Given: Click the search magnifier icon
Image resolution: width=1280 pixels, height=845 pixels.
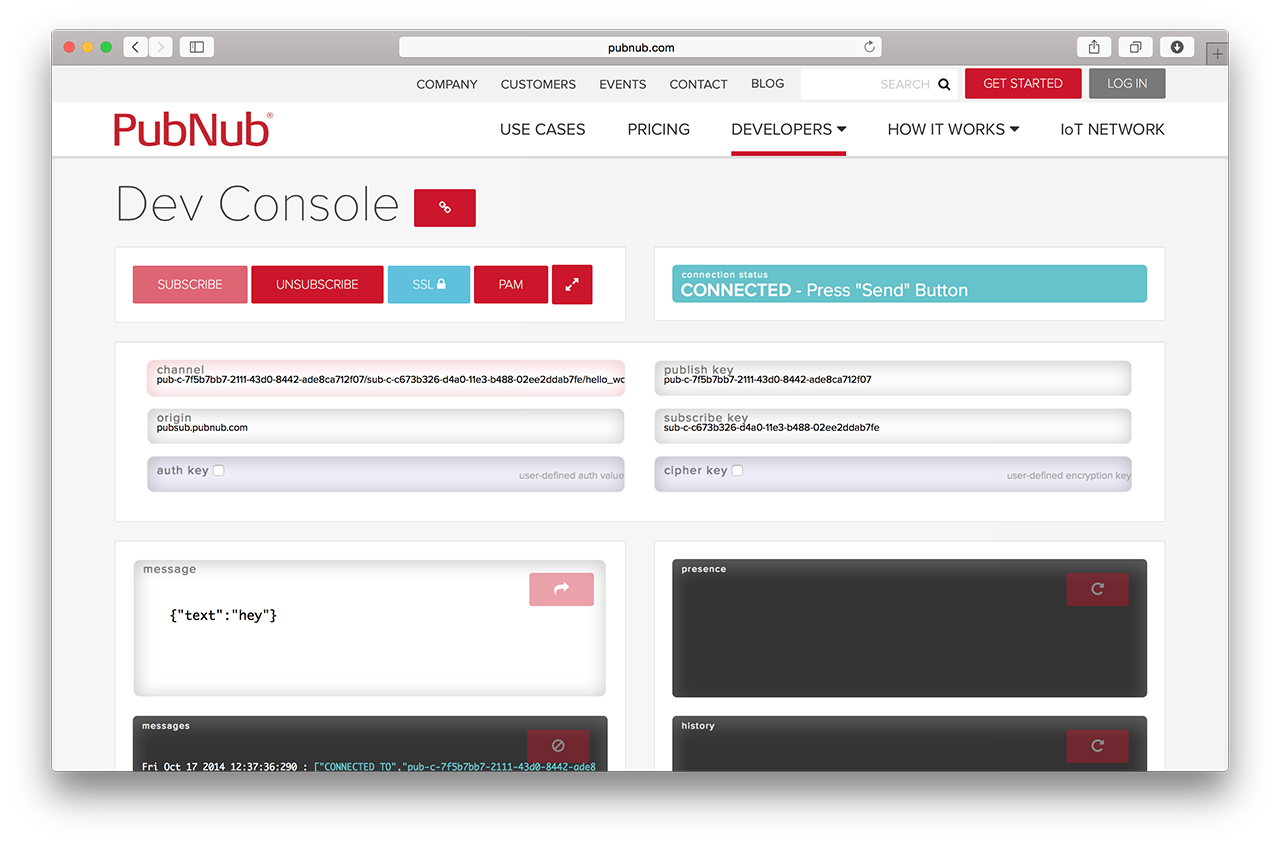Looking at the screenshot, I should (x=944, y=84).
